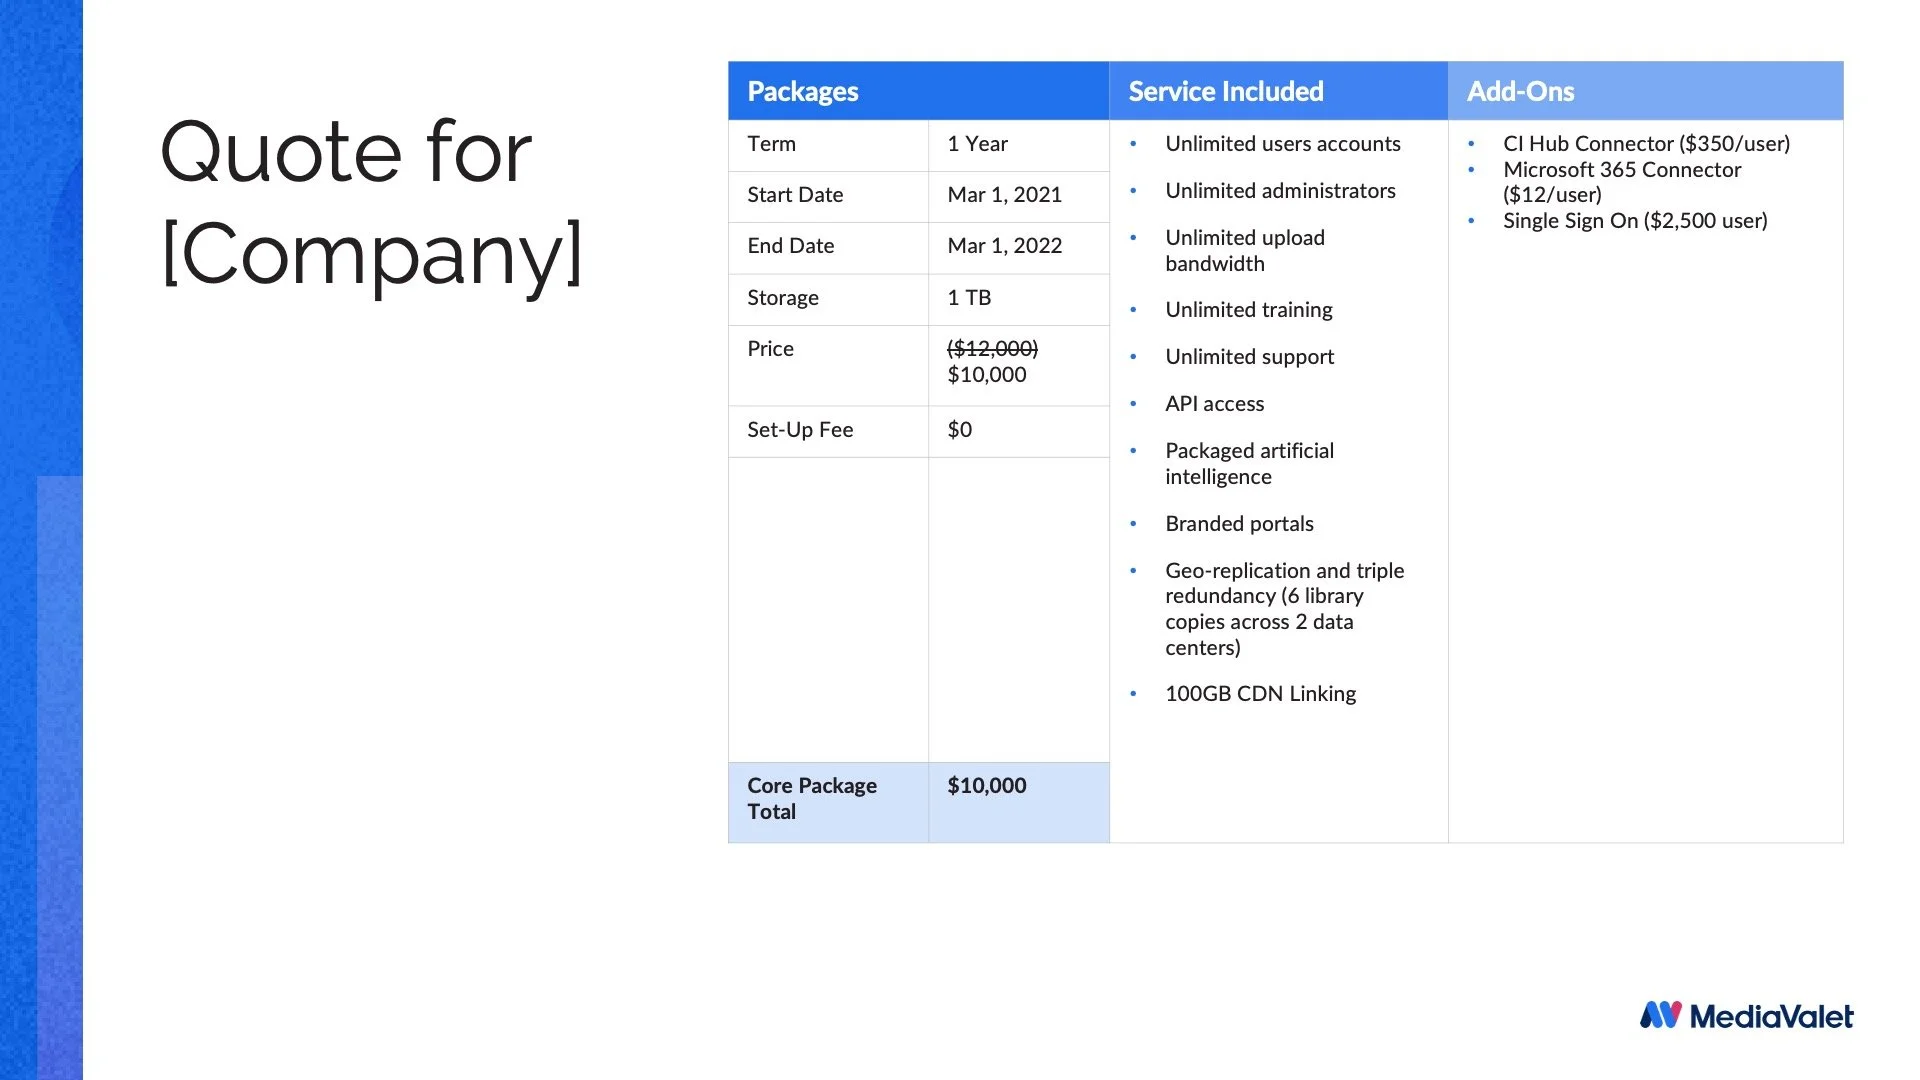The width and height of the screenshot is (1920, 1080).
Task: Click the Add-Ons column header
Action: 1519,91
